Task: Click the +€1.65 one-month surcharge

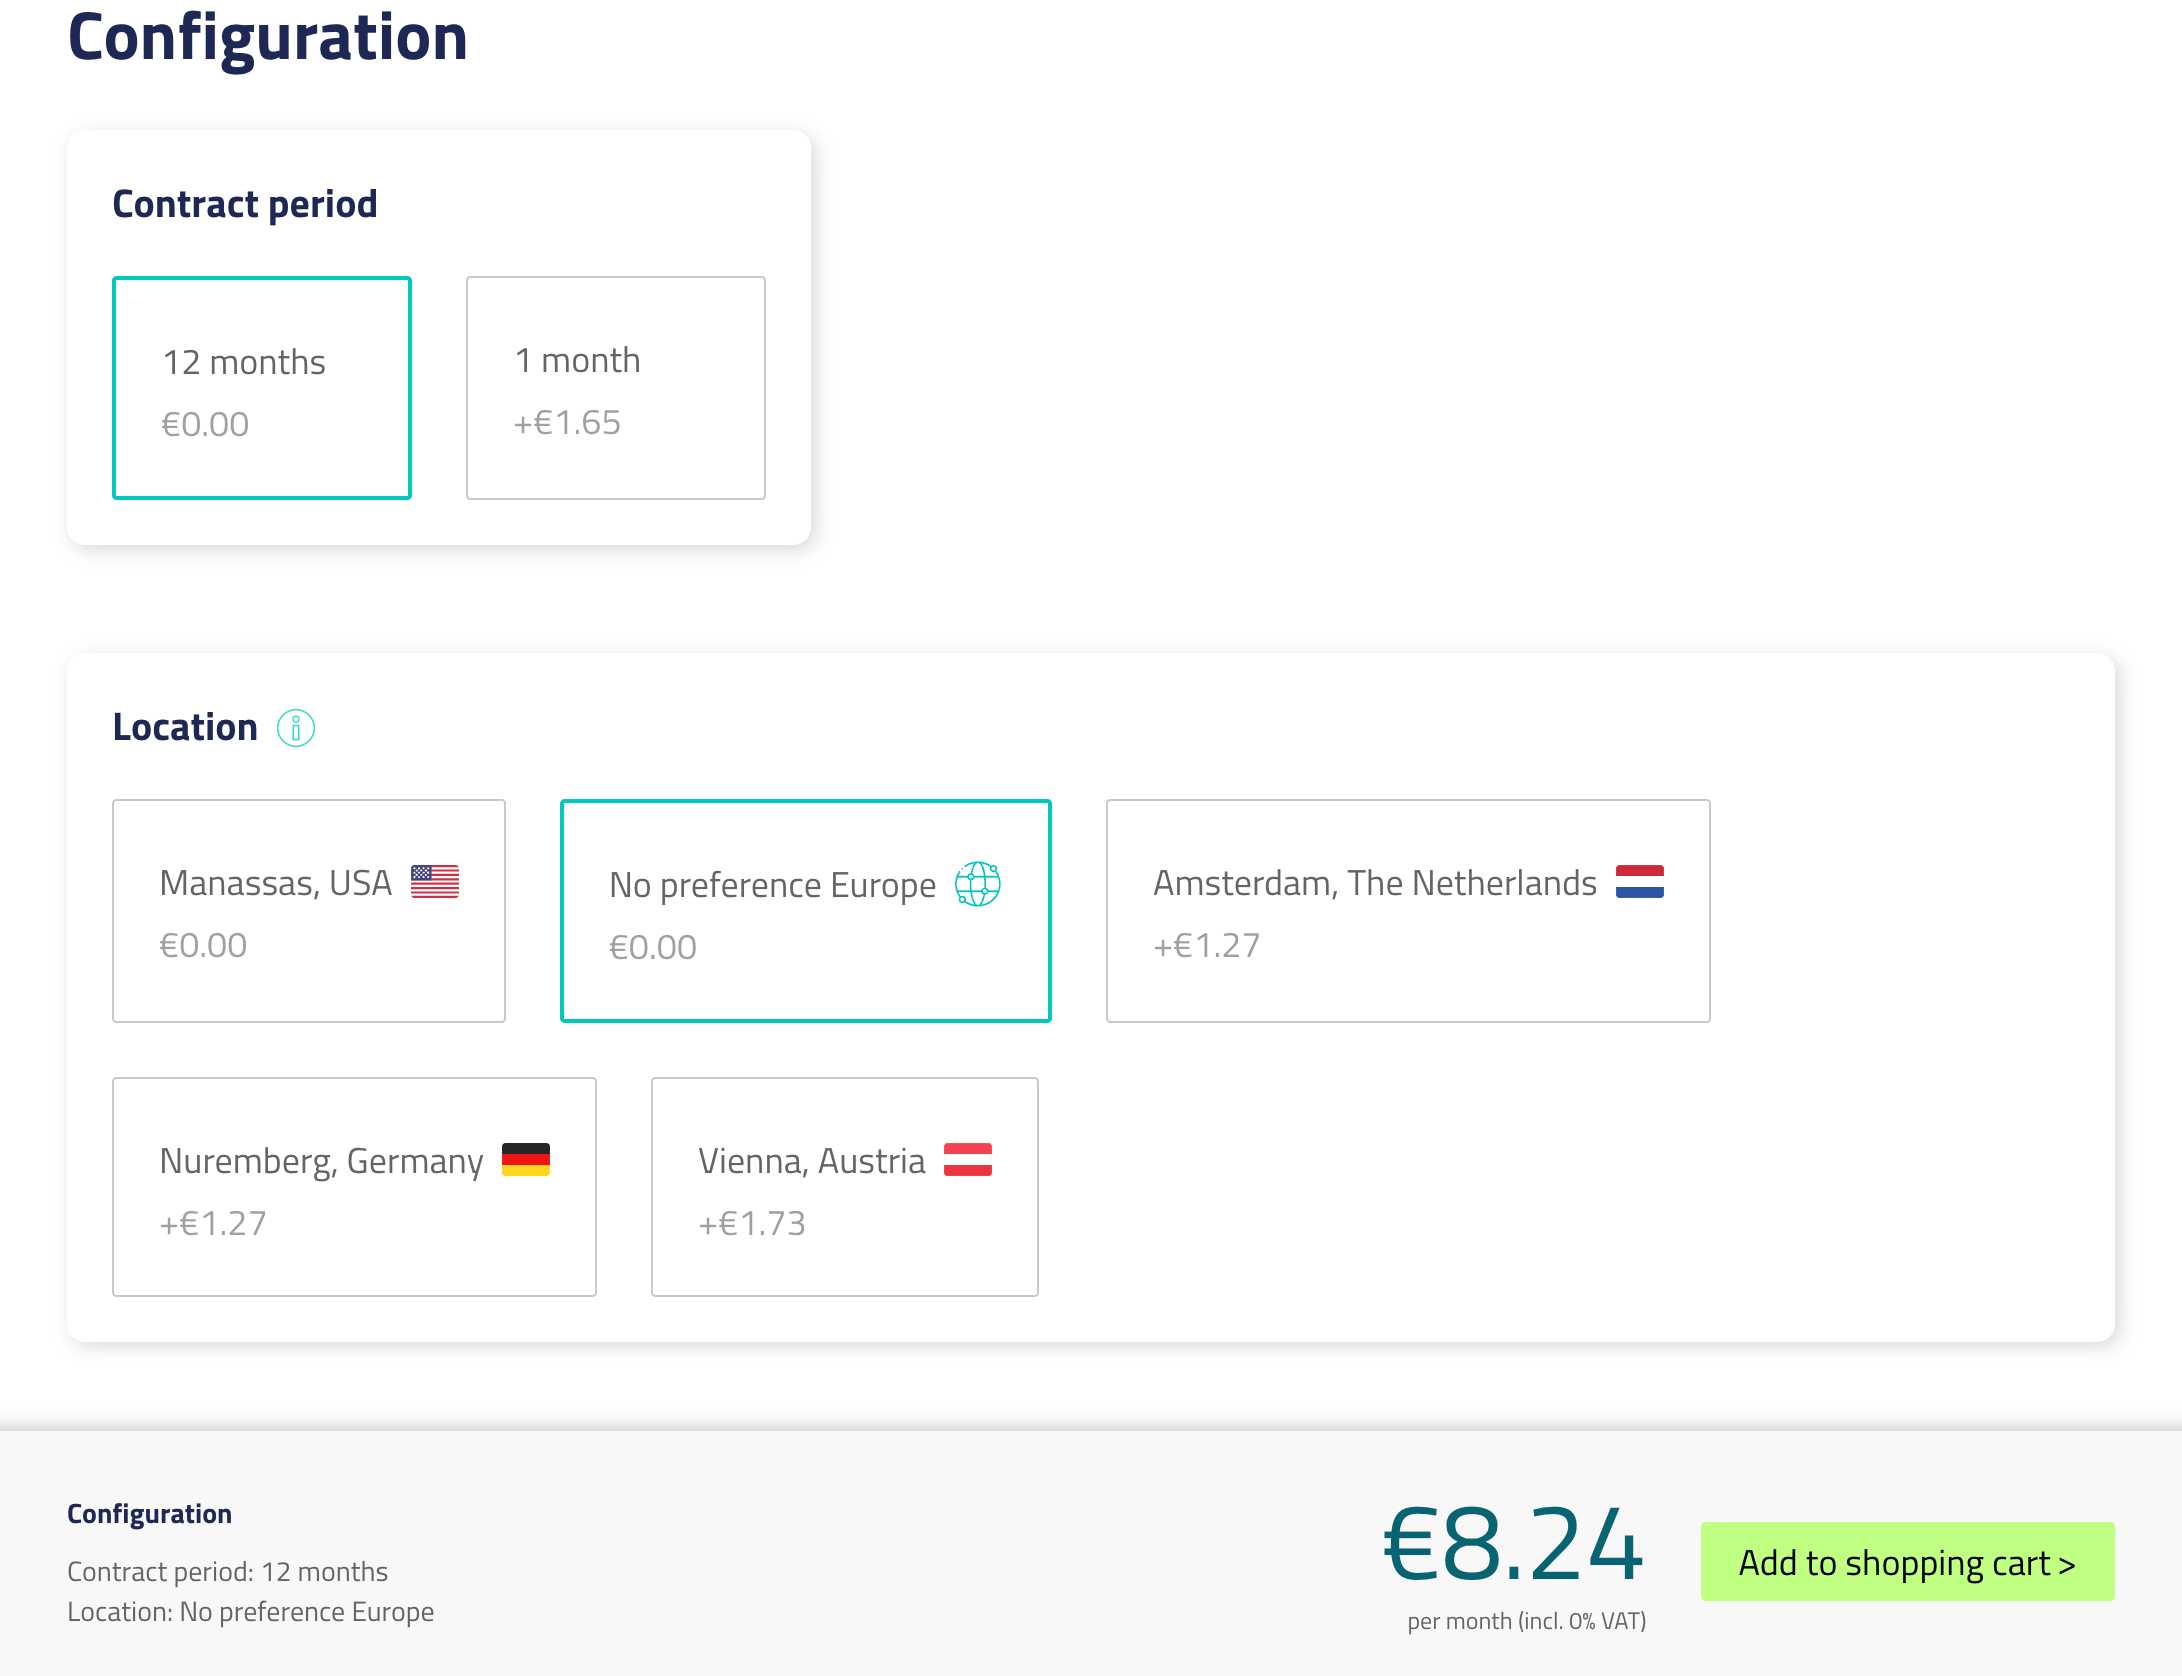Action: click(567, 423)
